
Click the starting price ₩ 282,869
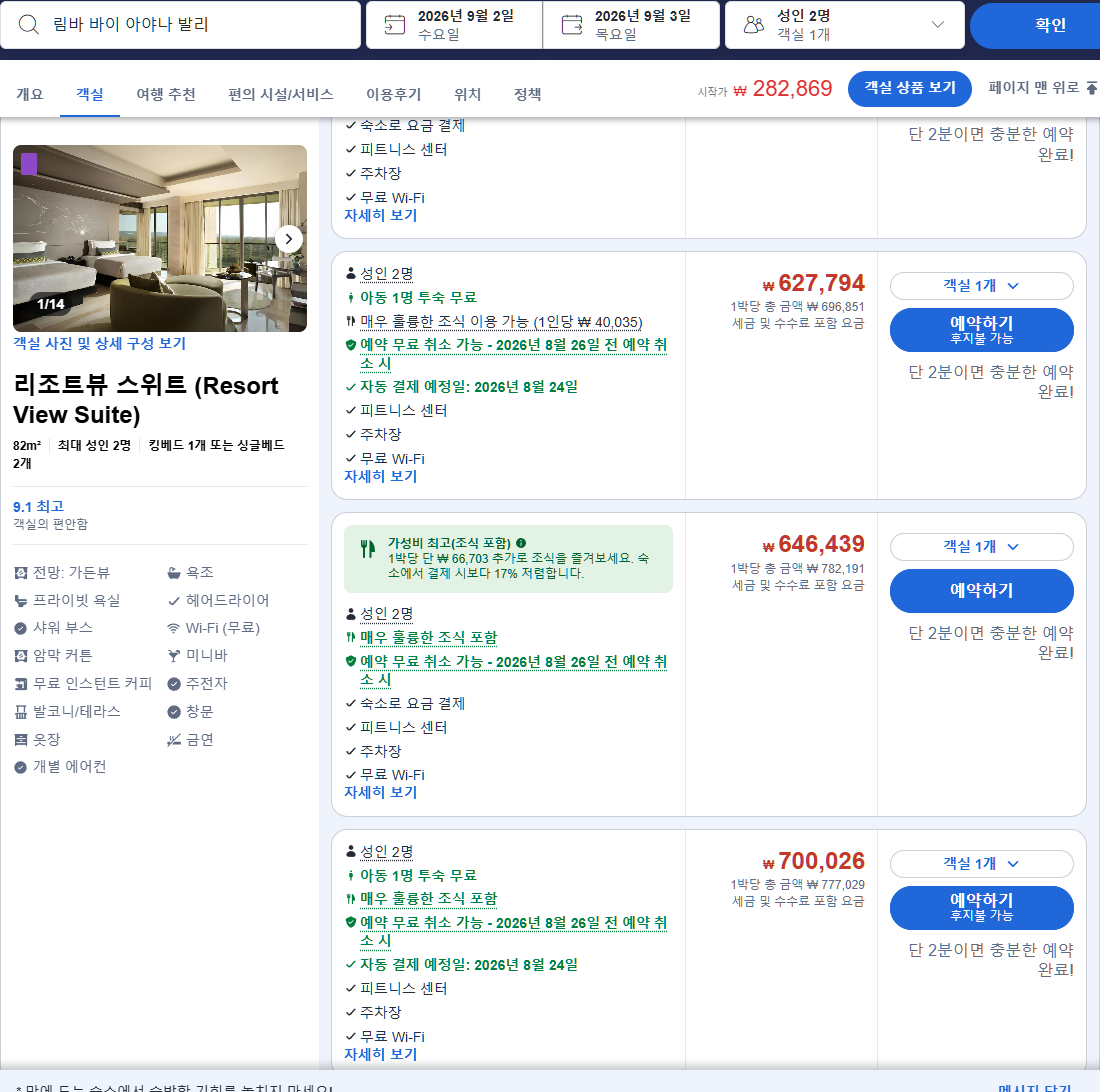[783, 88]
